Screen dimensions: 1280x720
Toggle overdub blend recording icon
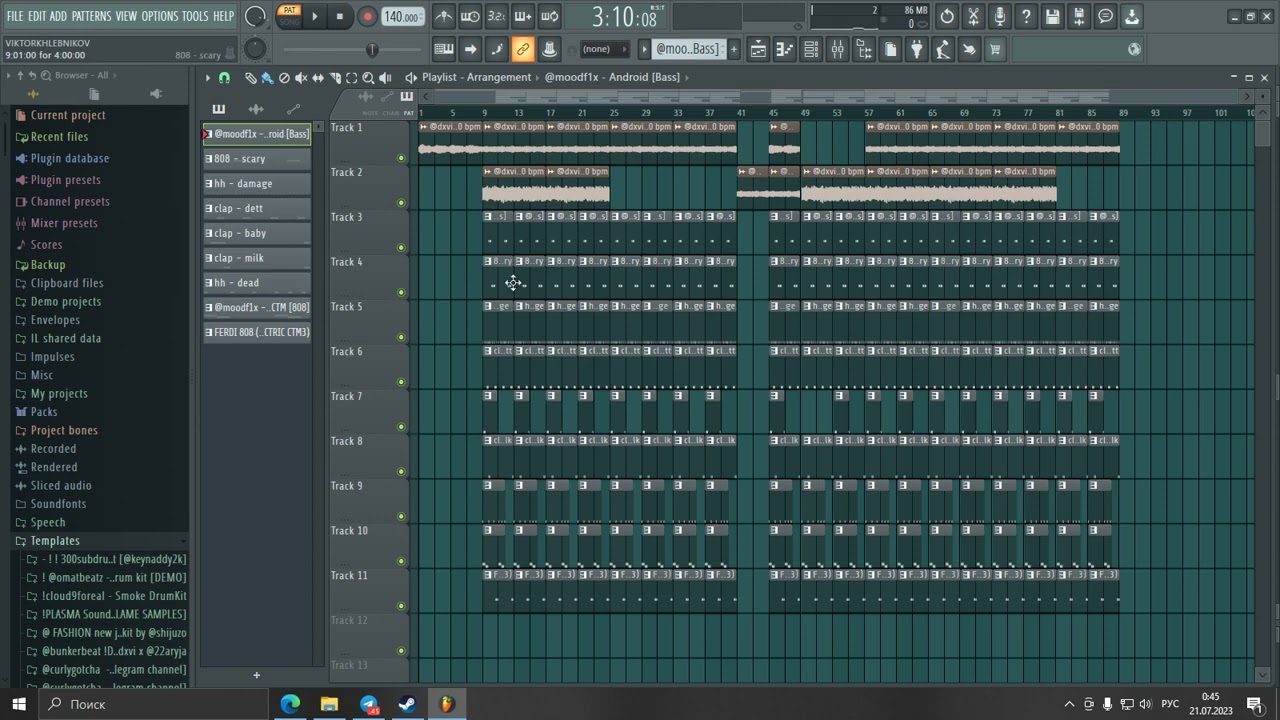(x=522, y=16)
